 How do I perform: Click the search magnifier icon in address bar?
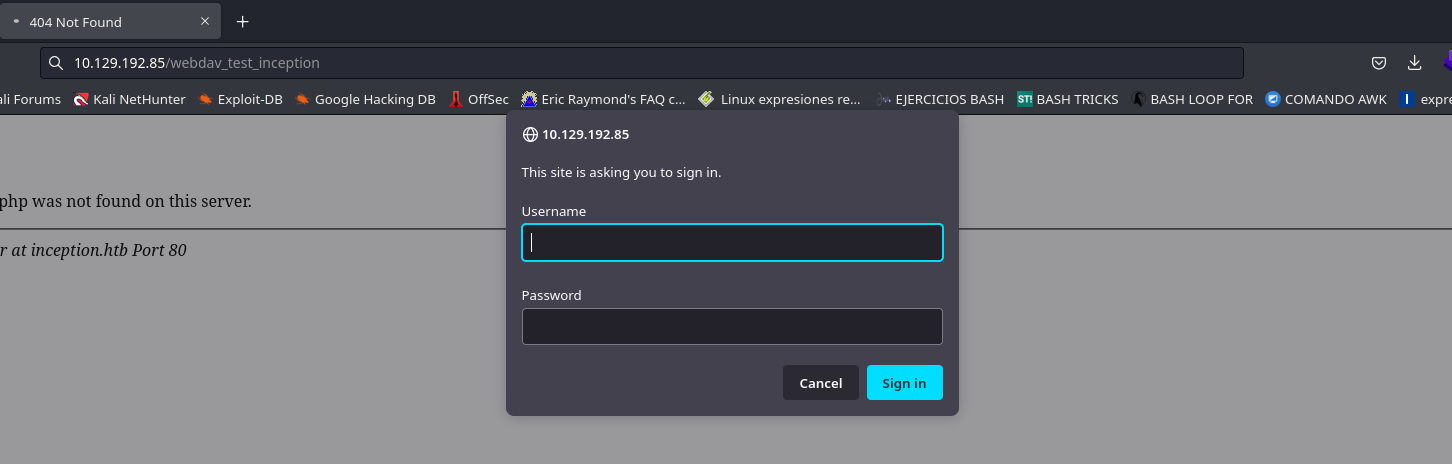click(57, 63)
